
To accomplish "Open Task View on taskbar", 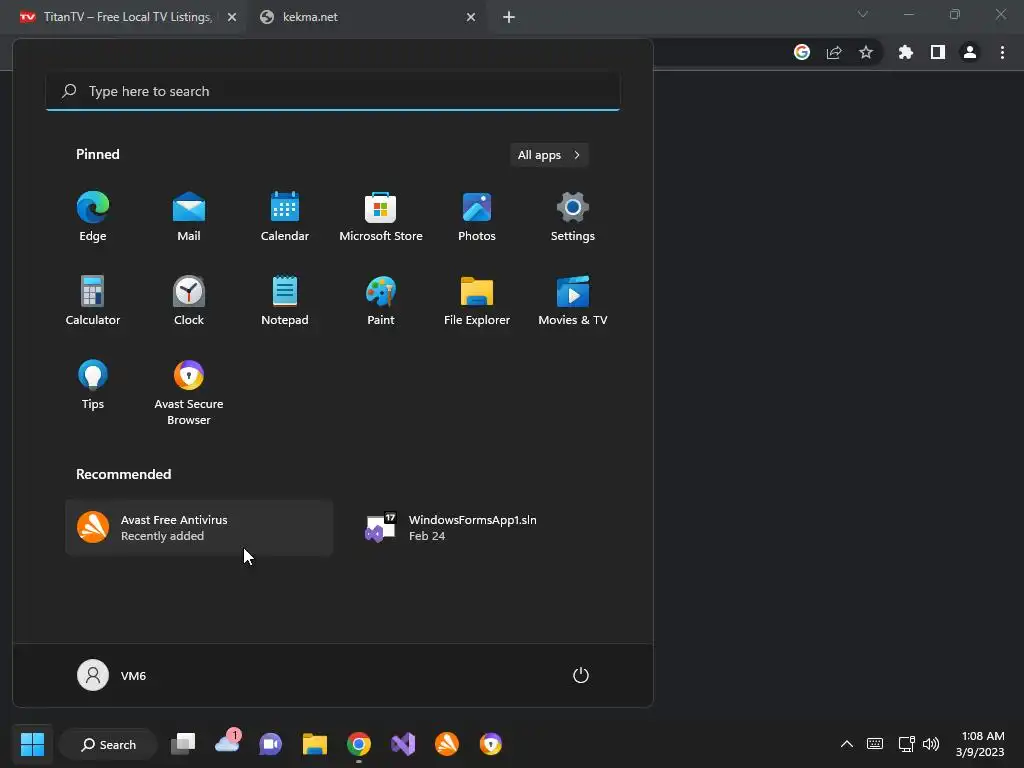I will tap(183, 744).
